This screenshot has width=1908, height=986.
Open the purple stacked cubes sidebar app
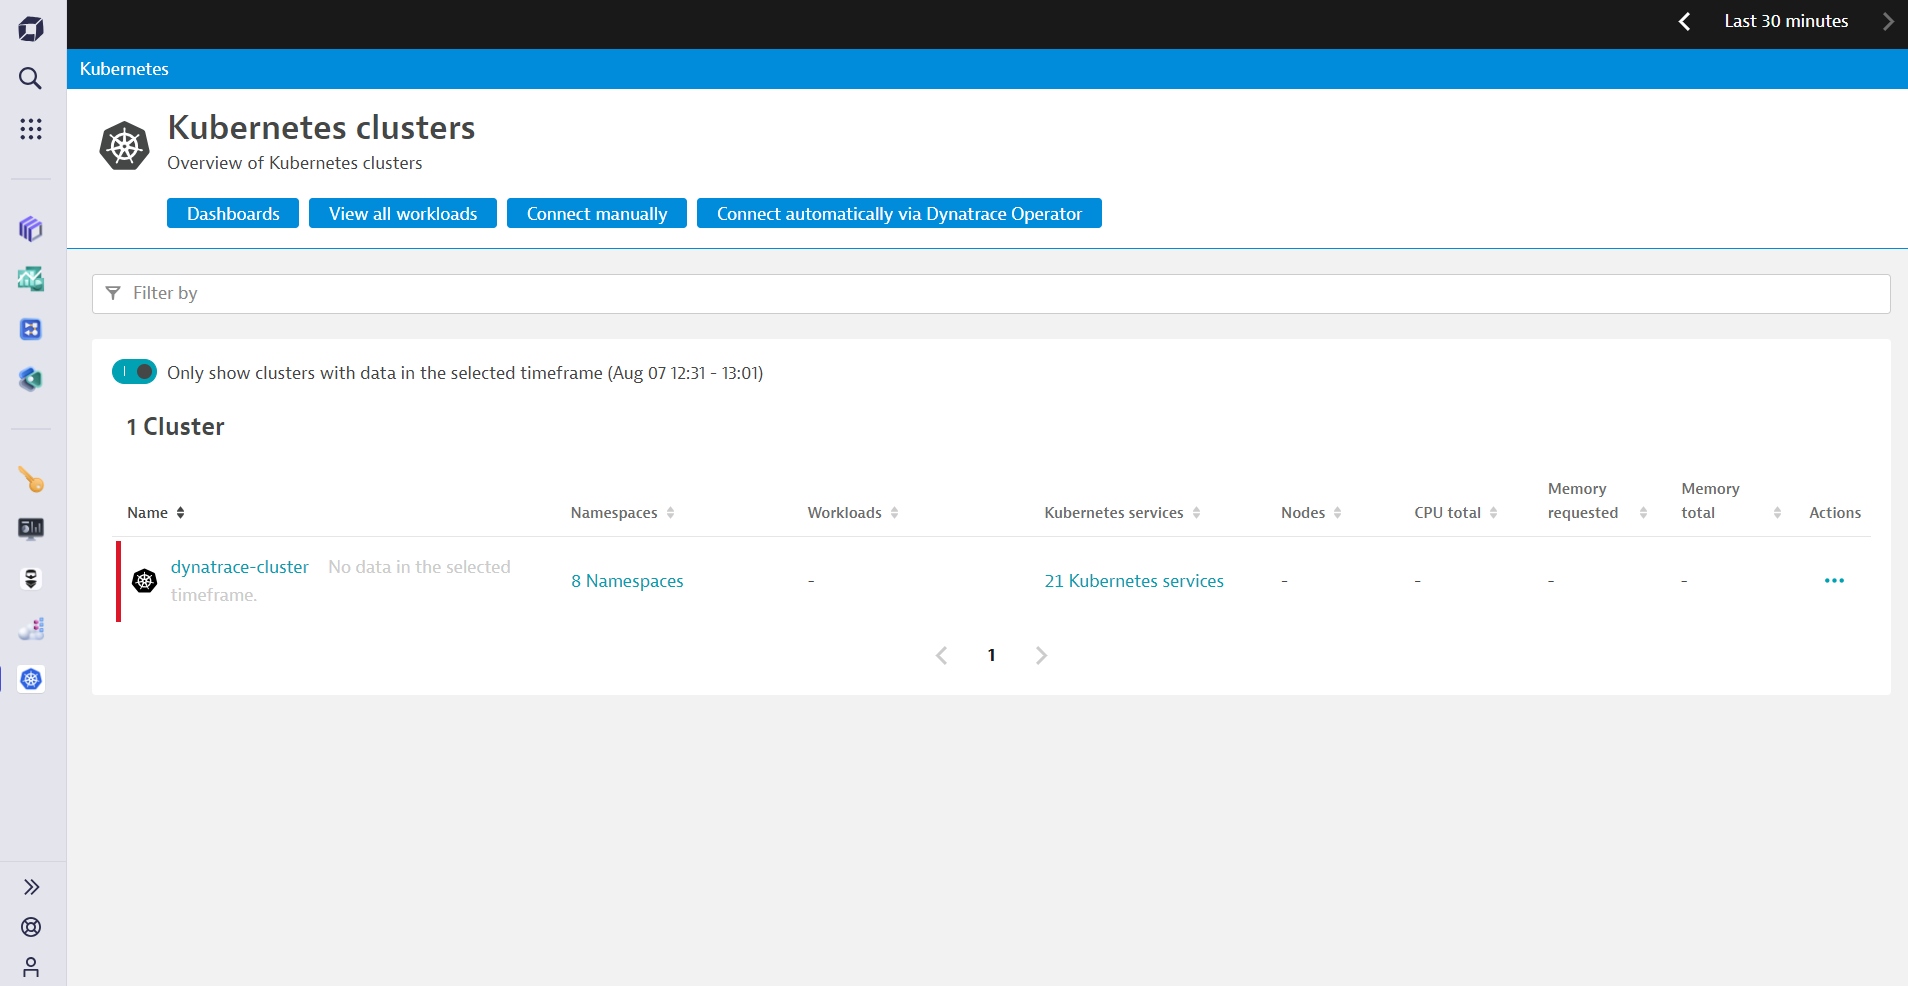pyautogui.click(x=31, y=229)
